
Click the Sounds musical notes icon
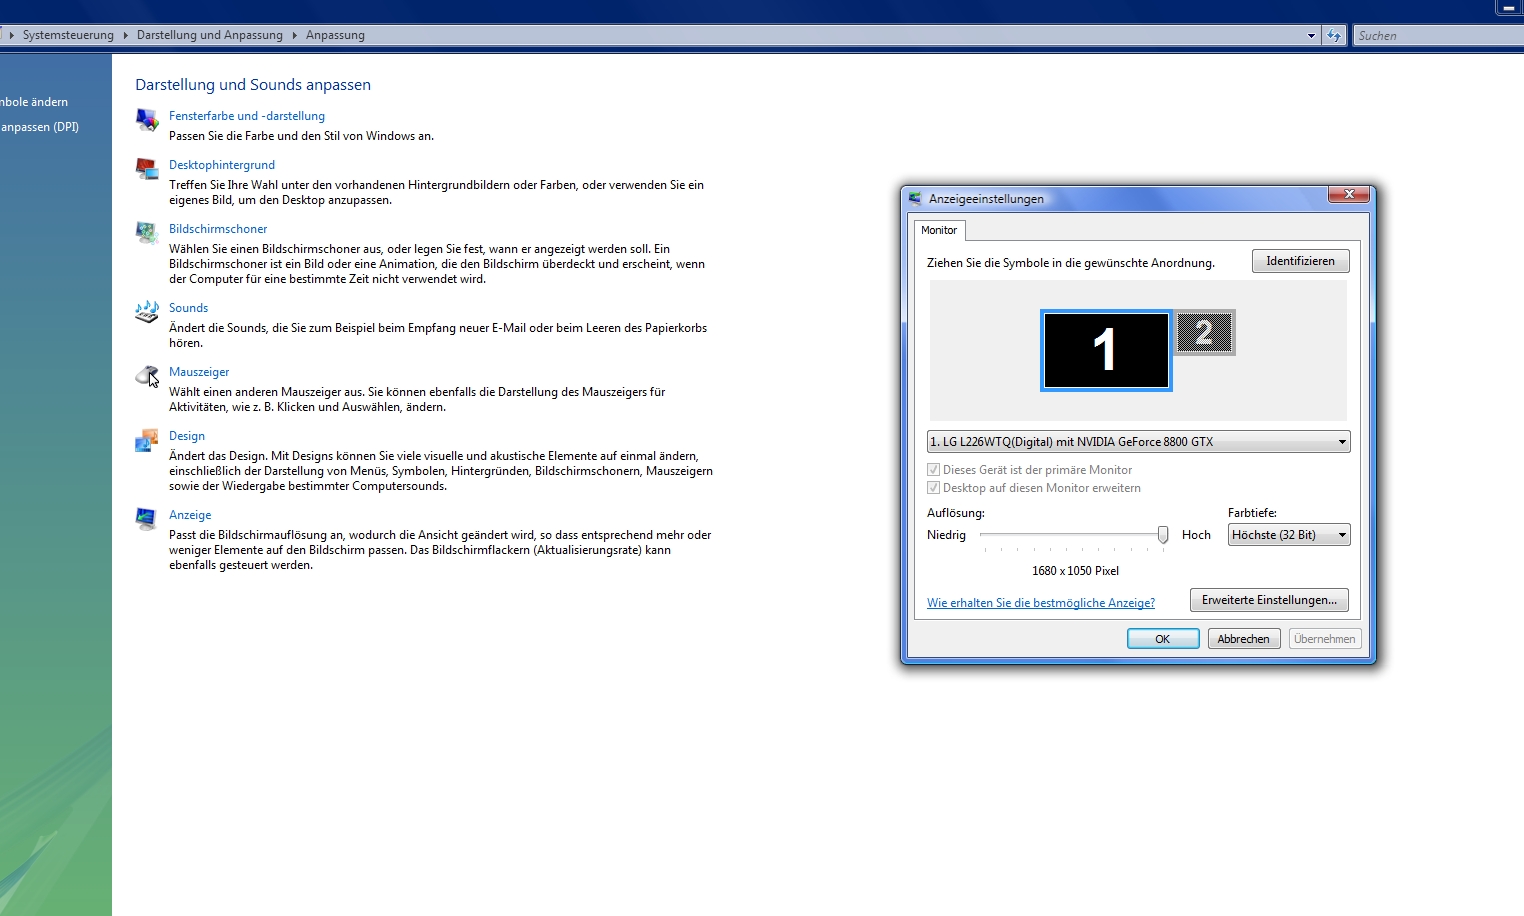coord(147,312)
